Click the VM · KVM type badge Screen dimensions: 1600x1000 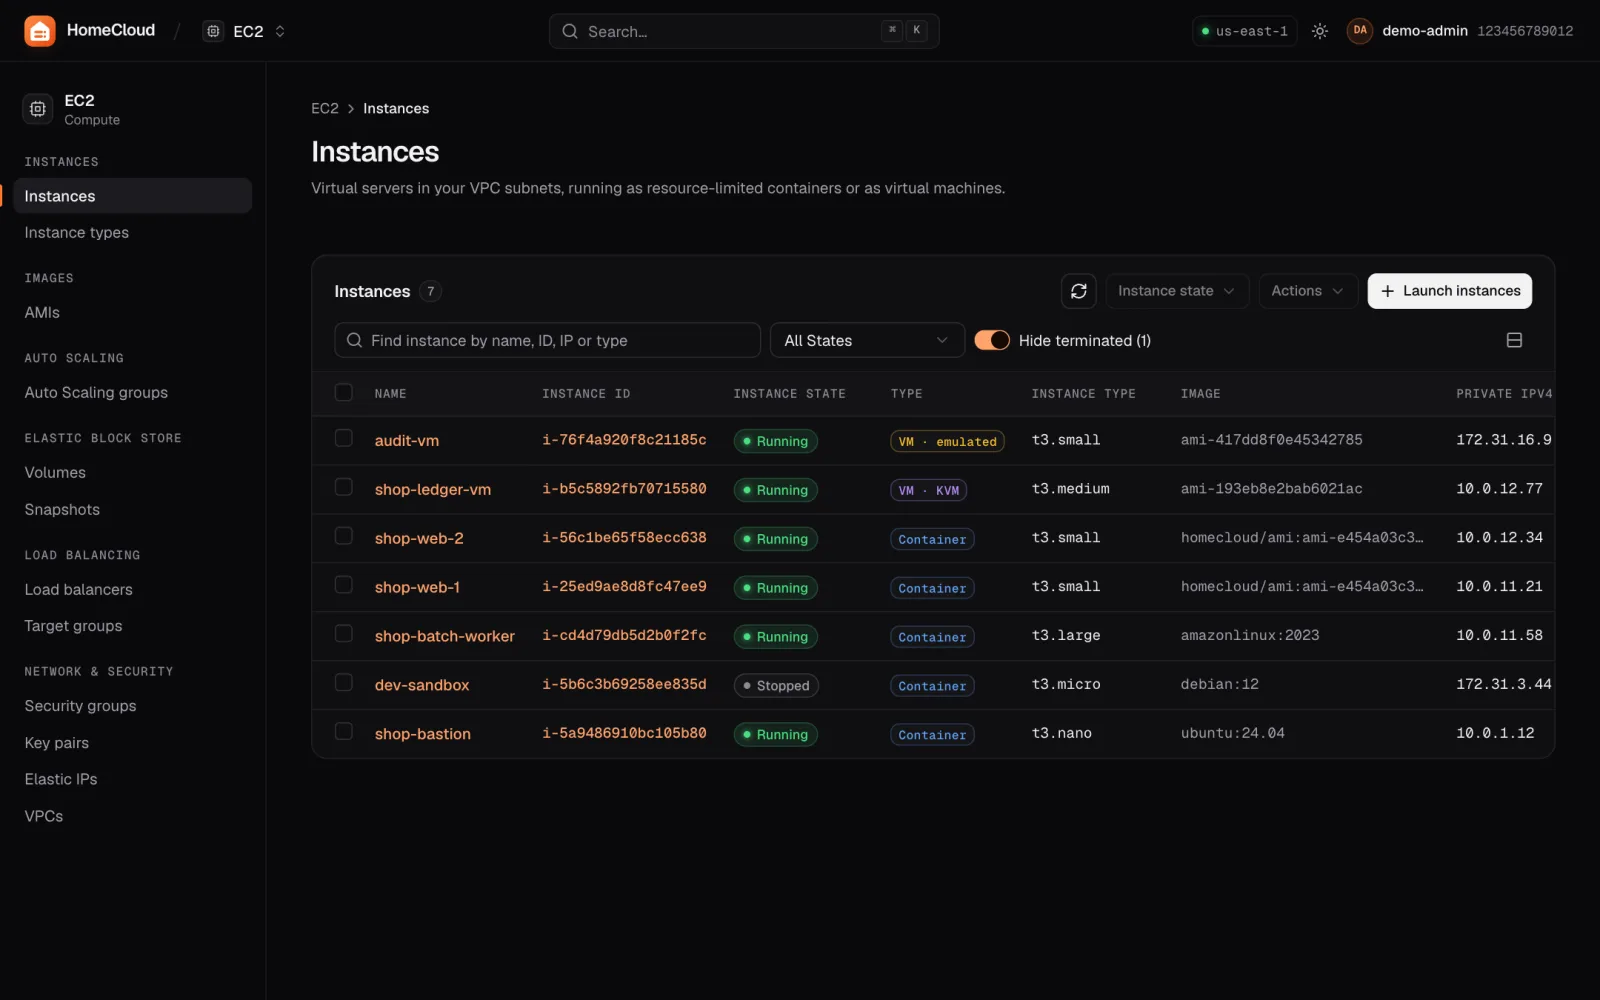pos(928,490)
